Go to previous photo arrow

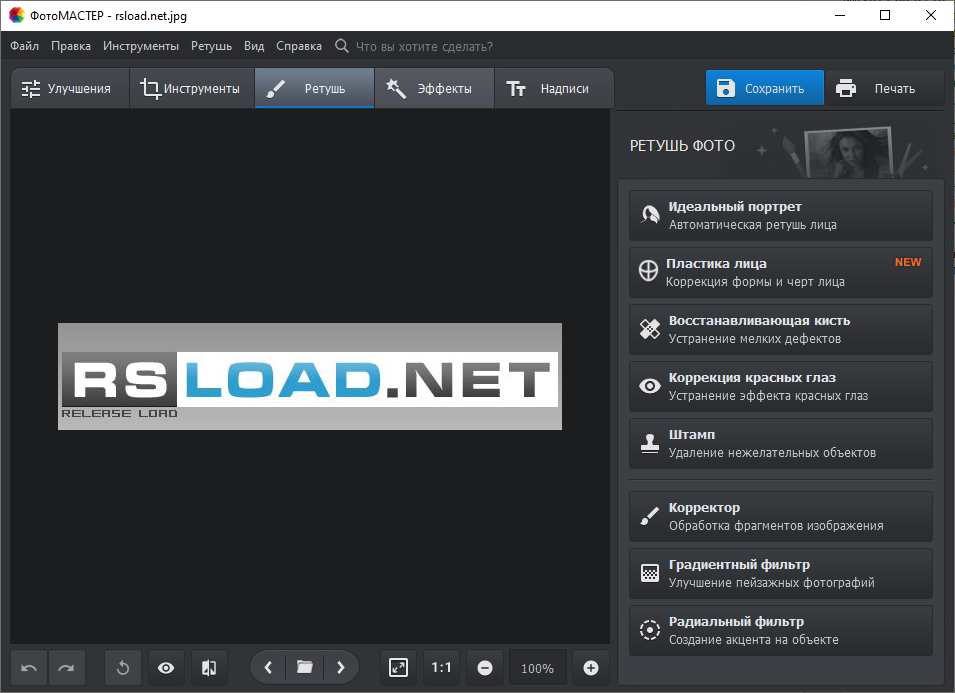point(268,668)
